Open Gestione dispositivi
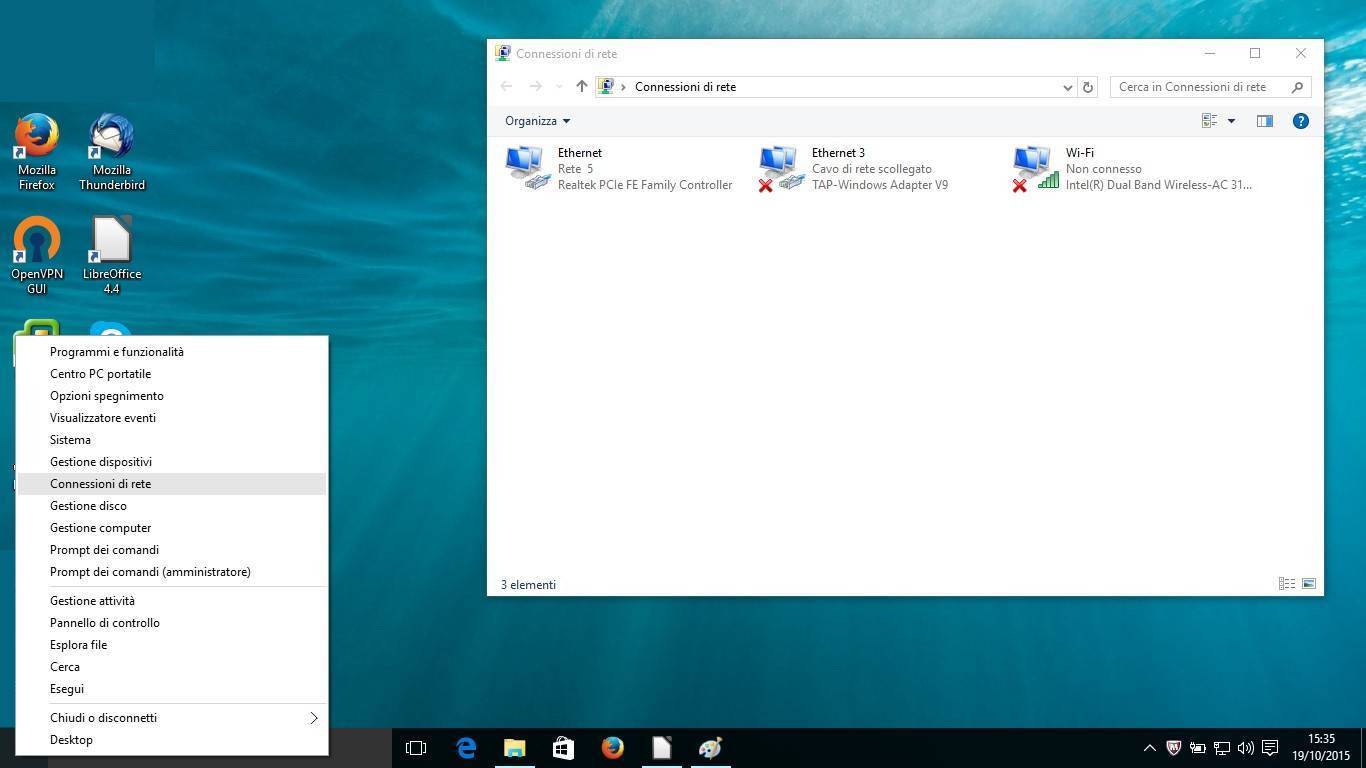1366x768 pixels. [171, 462]
